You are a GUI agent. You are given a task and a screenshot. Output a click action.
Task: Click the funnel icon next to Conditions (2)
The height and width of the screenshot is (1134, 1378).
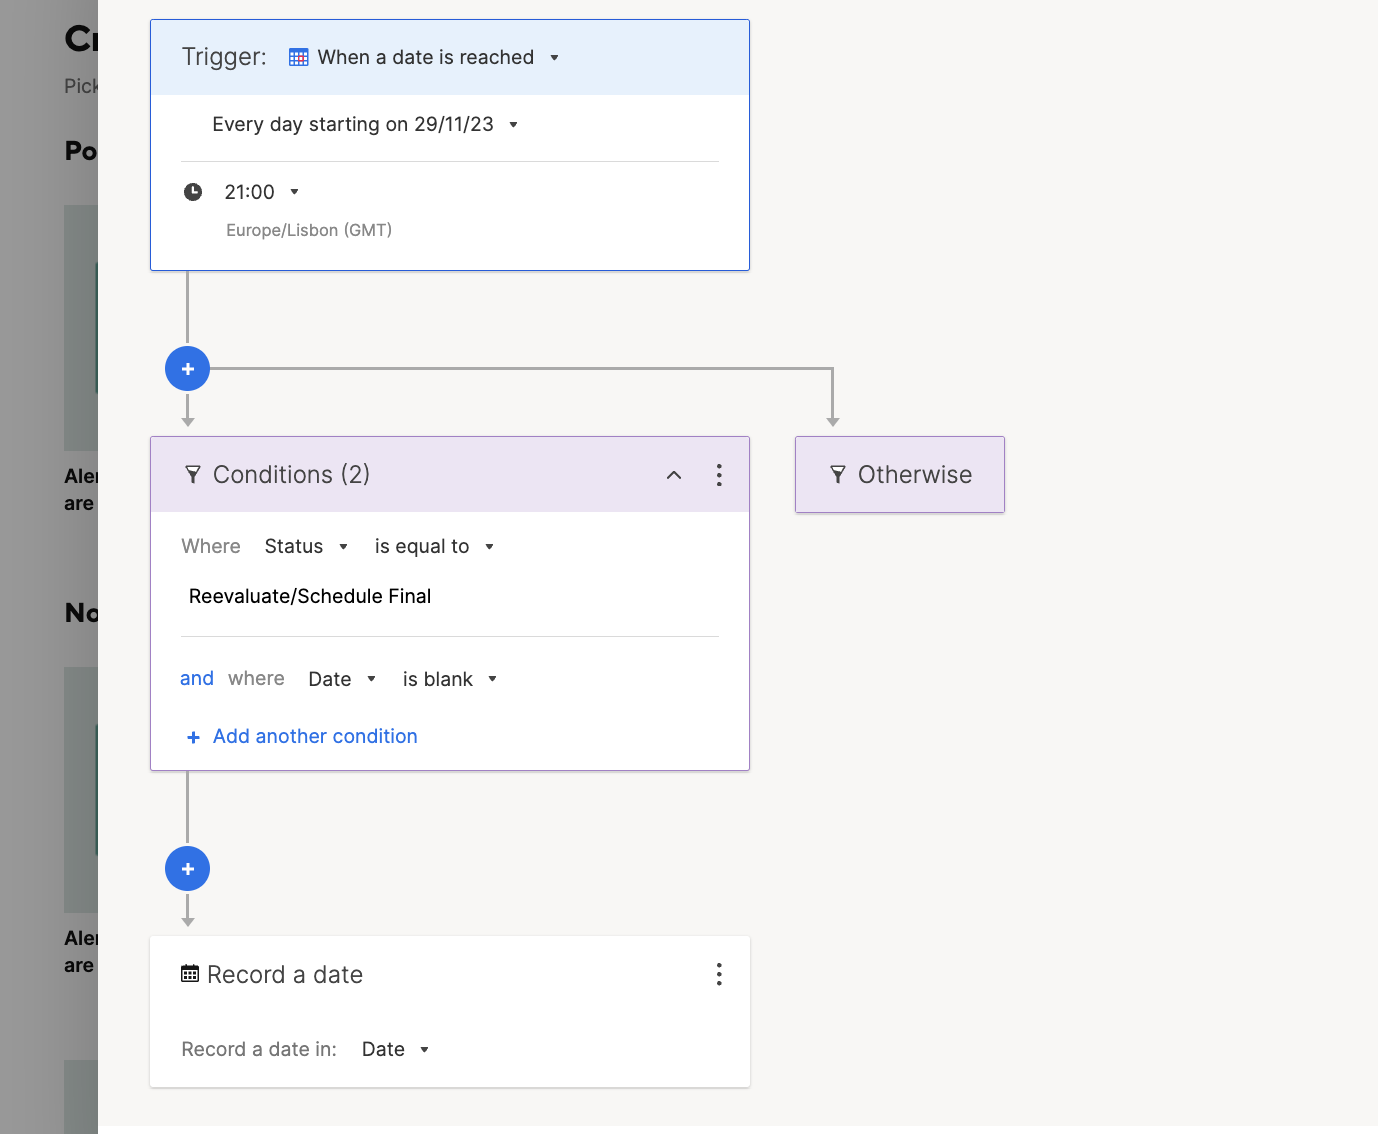(x=193, y=475)
